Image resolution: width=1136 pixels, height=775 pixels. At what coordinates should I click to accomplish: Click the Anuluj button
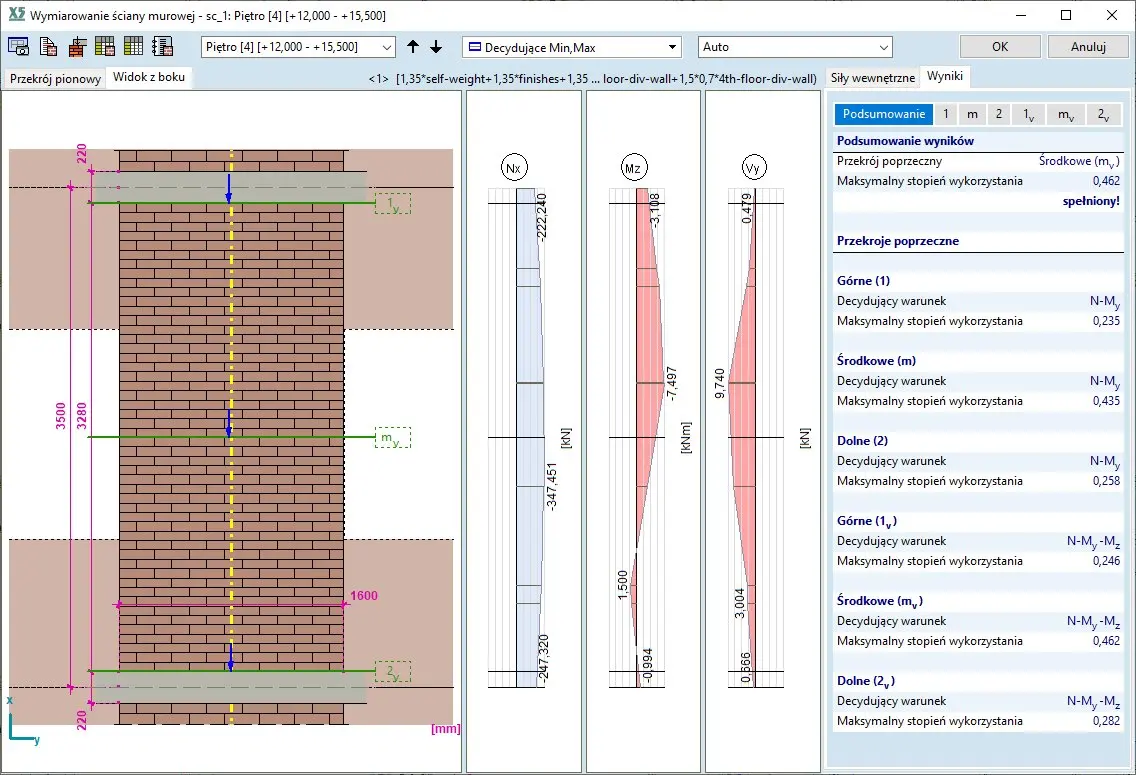(1088, 47)
